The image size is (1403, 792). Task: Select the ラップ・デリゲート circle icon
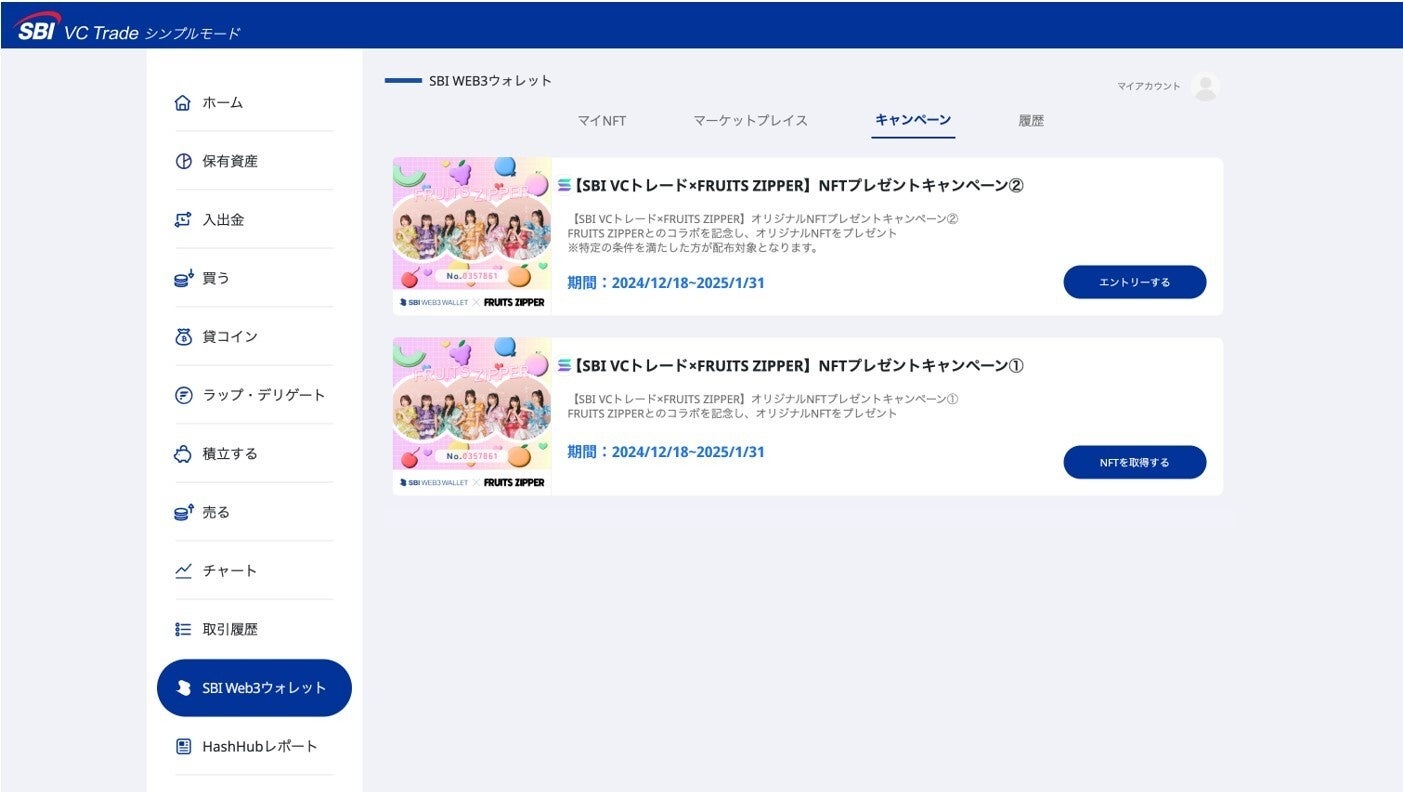tap(183, 395)
